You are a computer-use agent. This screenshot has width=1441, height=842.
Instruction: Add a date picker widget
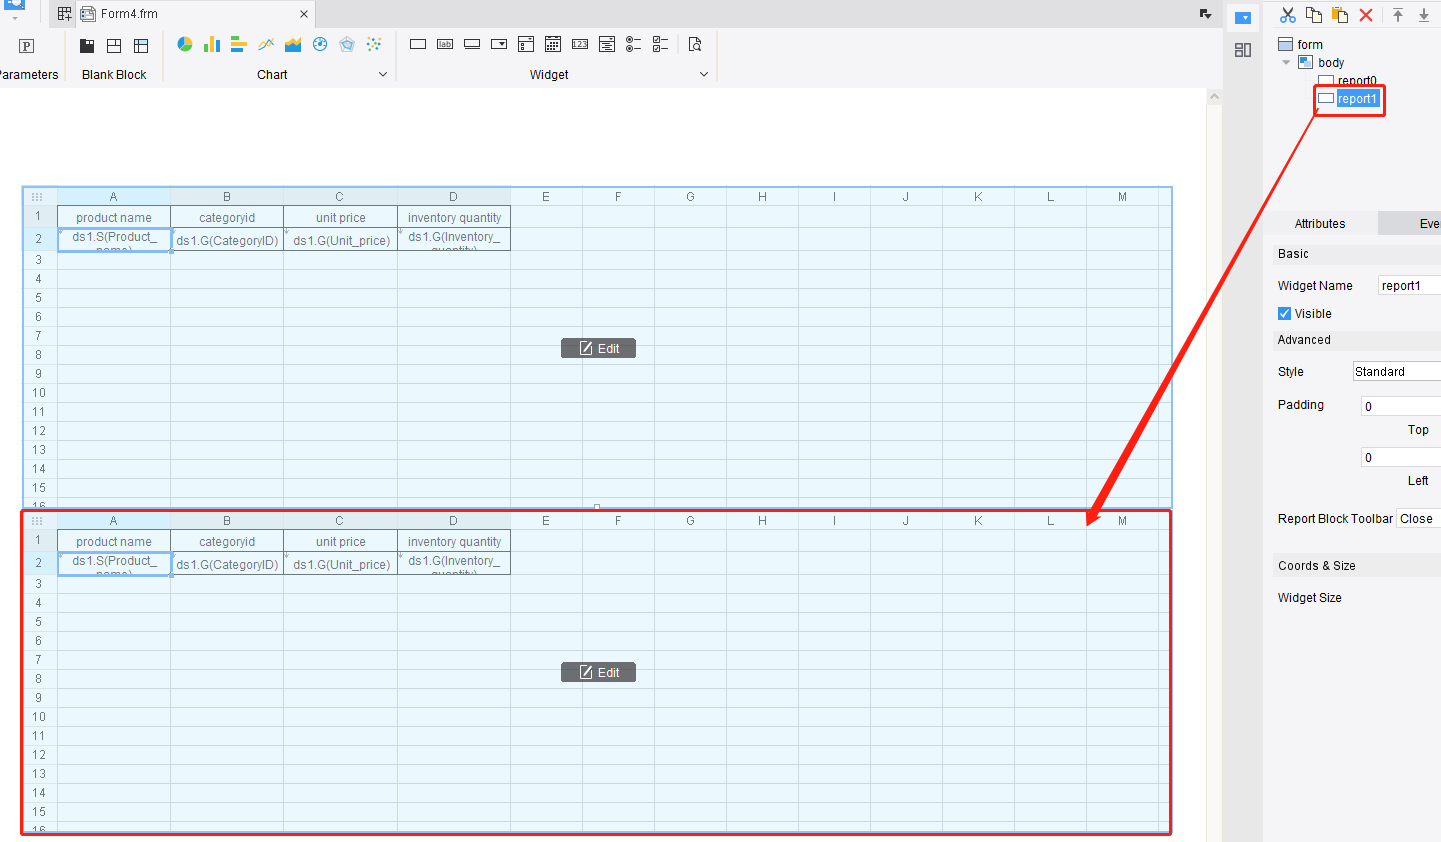(x=552, y=44)
